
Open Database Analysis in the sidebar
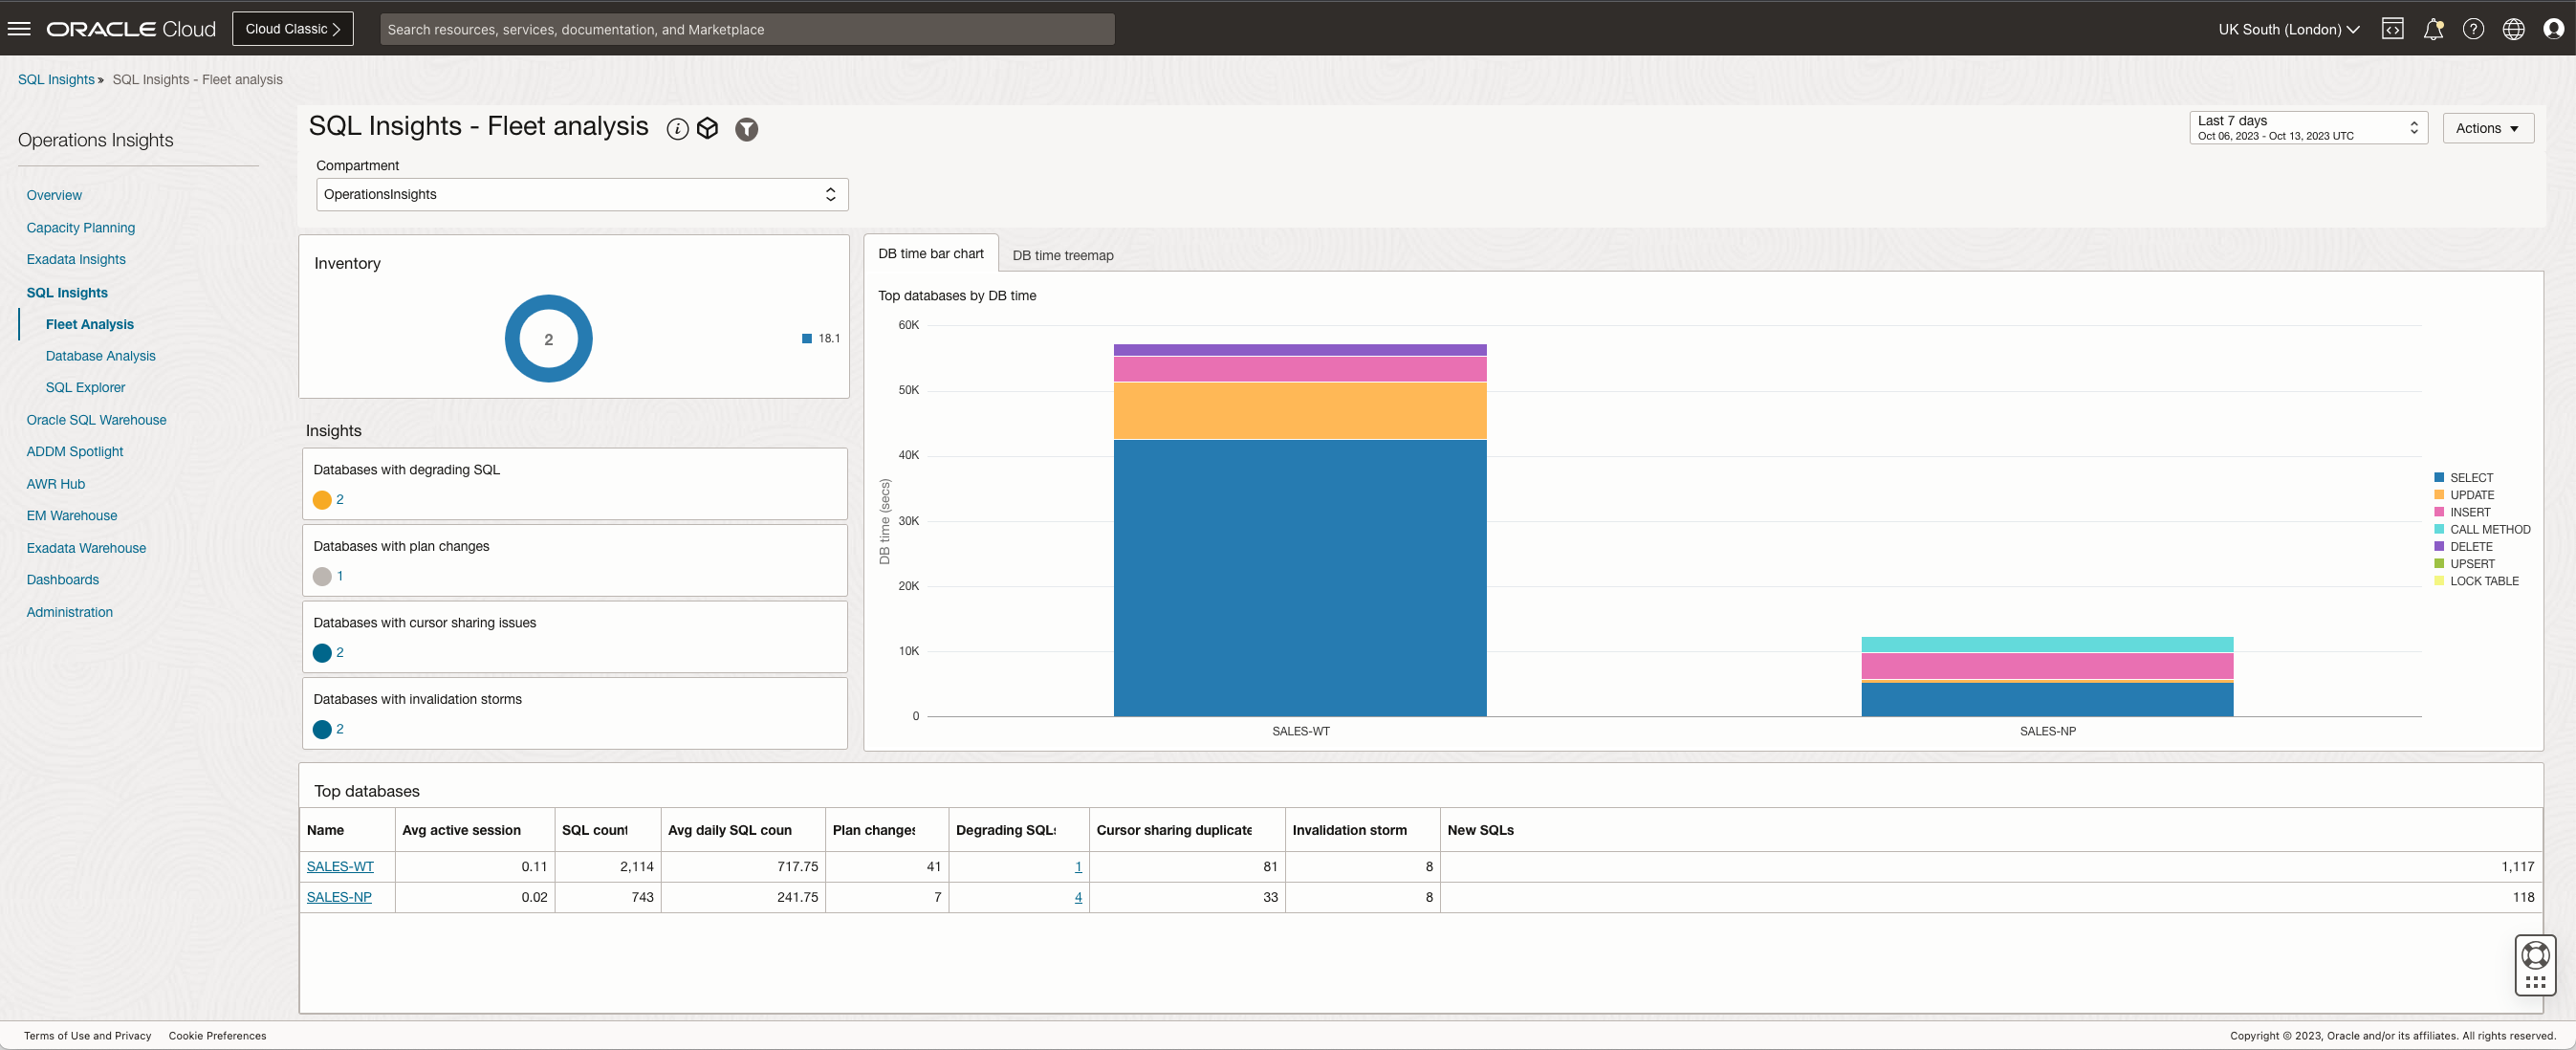click(x=100, y=356)
